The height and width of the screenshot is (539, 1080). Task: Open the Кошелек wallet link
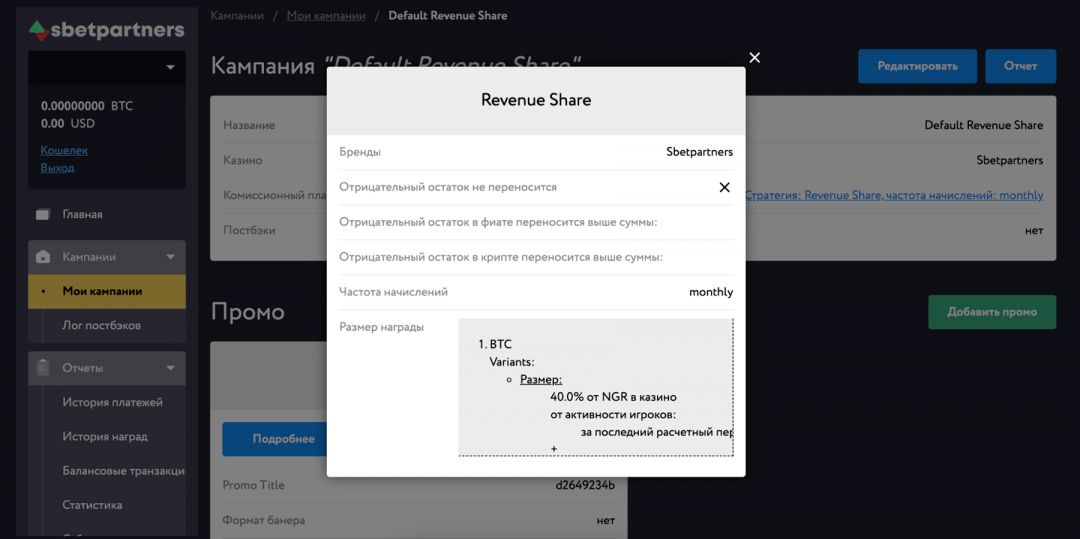coord(64,150)
